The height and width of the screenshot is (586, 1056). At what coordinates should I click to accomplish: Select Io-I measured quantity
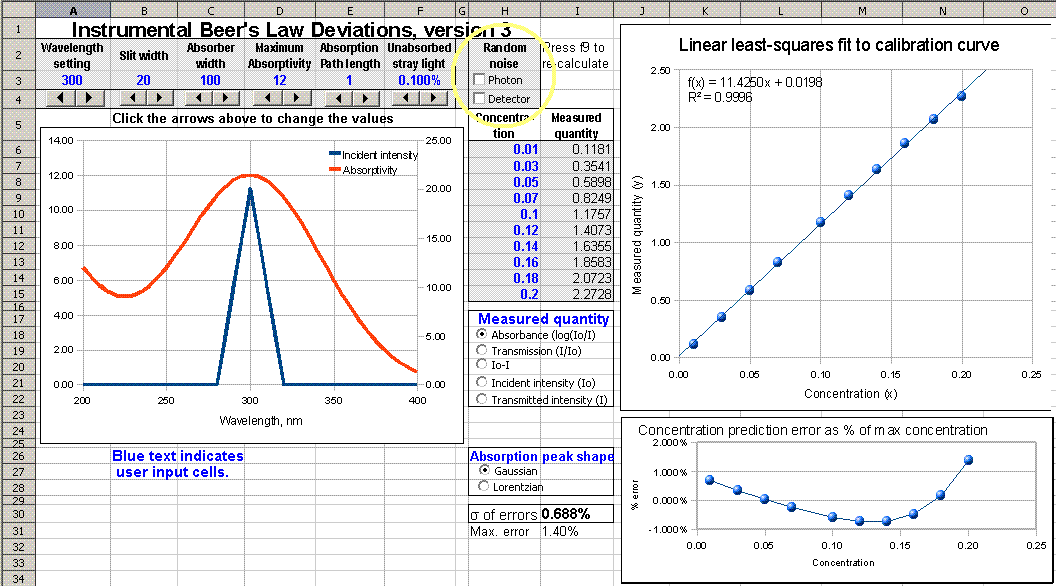tap(480, 363)
